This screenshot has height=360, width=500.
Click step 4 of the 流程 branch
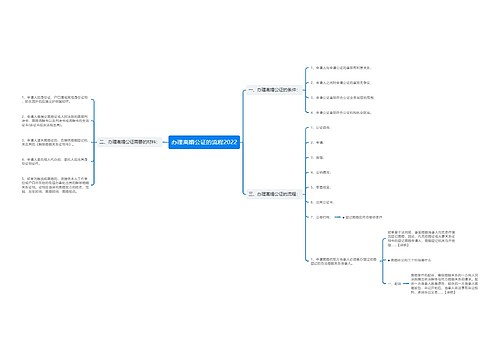pos(321,172)
